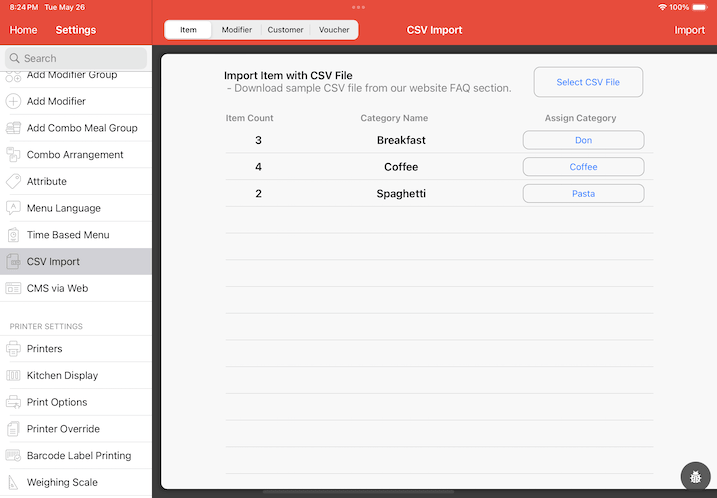Open Settings in top bar
Image resolution: width=717 pixels, height=498 pixels.
(75, 30)
